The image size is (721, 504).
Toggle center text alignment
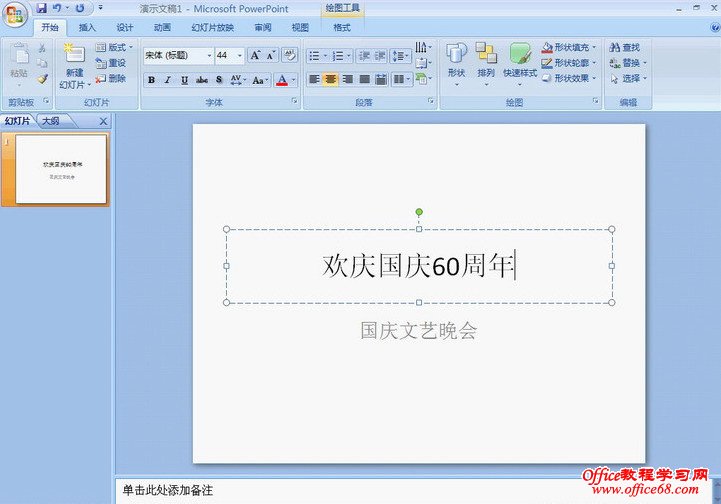331,80
